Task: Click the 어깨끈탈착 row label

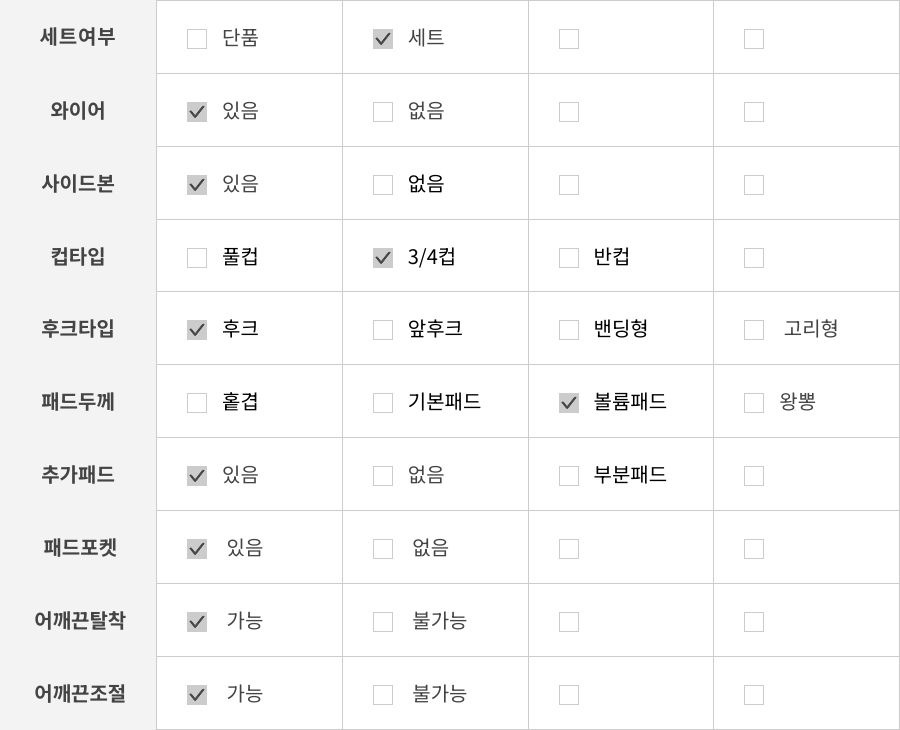Action: point(80,621)
